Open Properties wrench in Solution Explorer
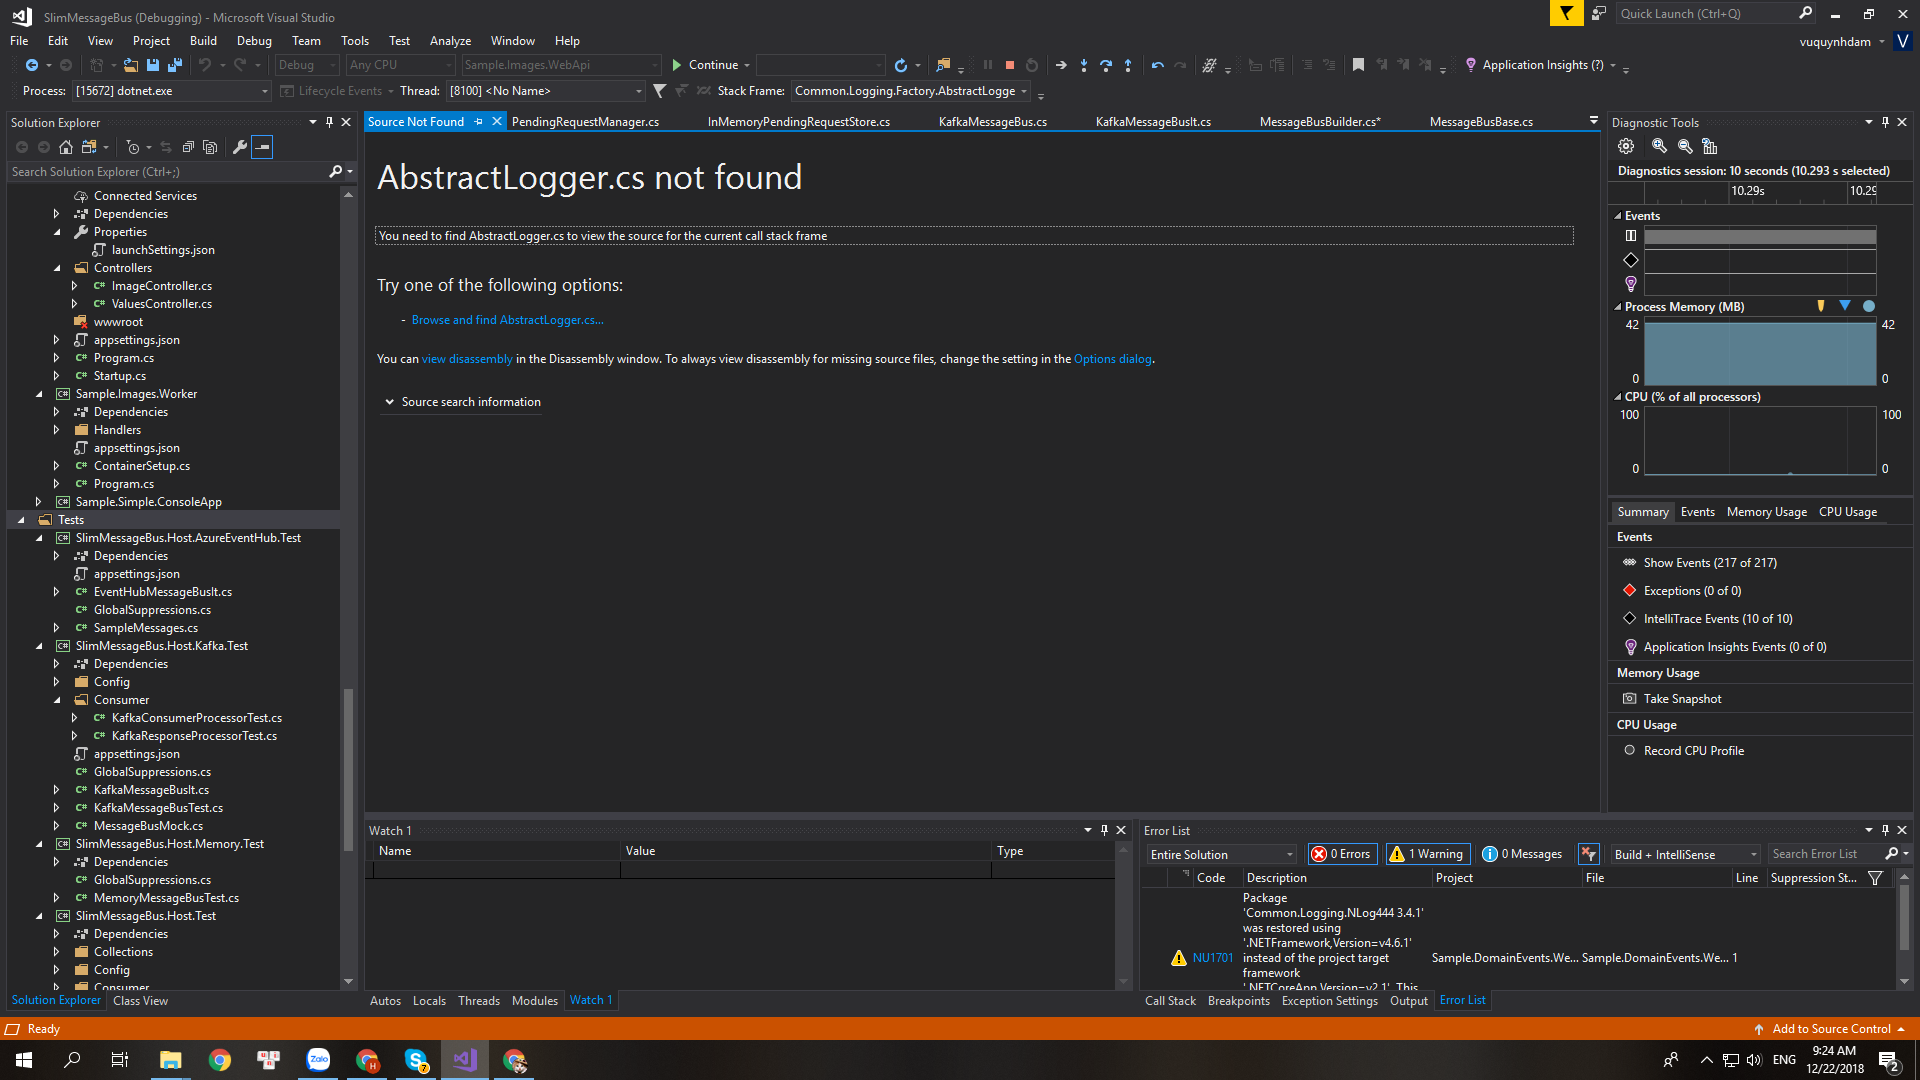The height and width of the screenshot is (1080, 1920). [239, 147]
